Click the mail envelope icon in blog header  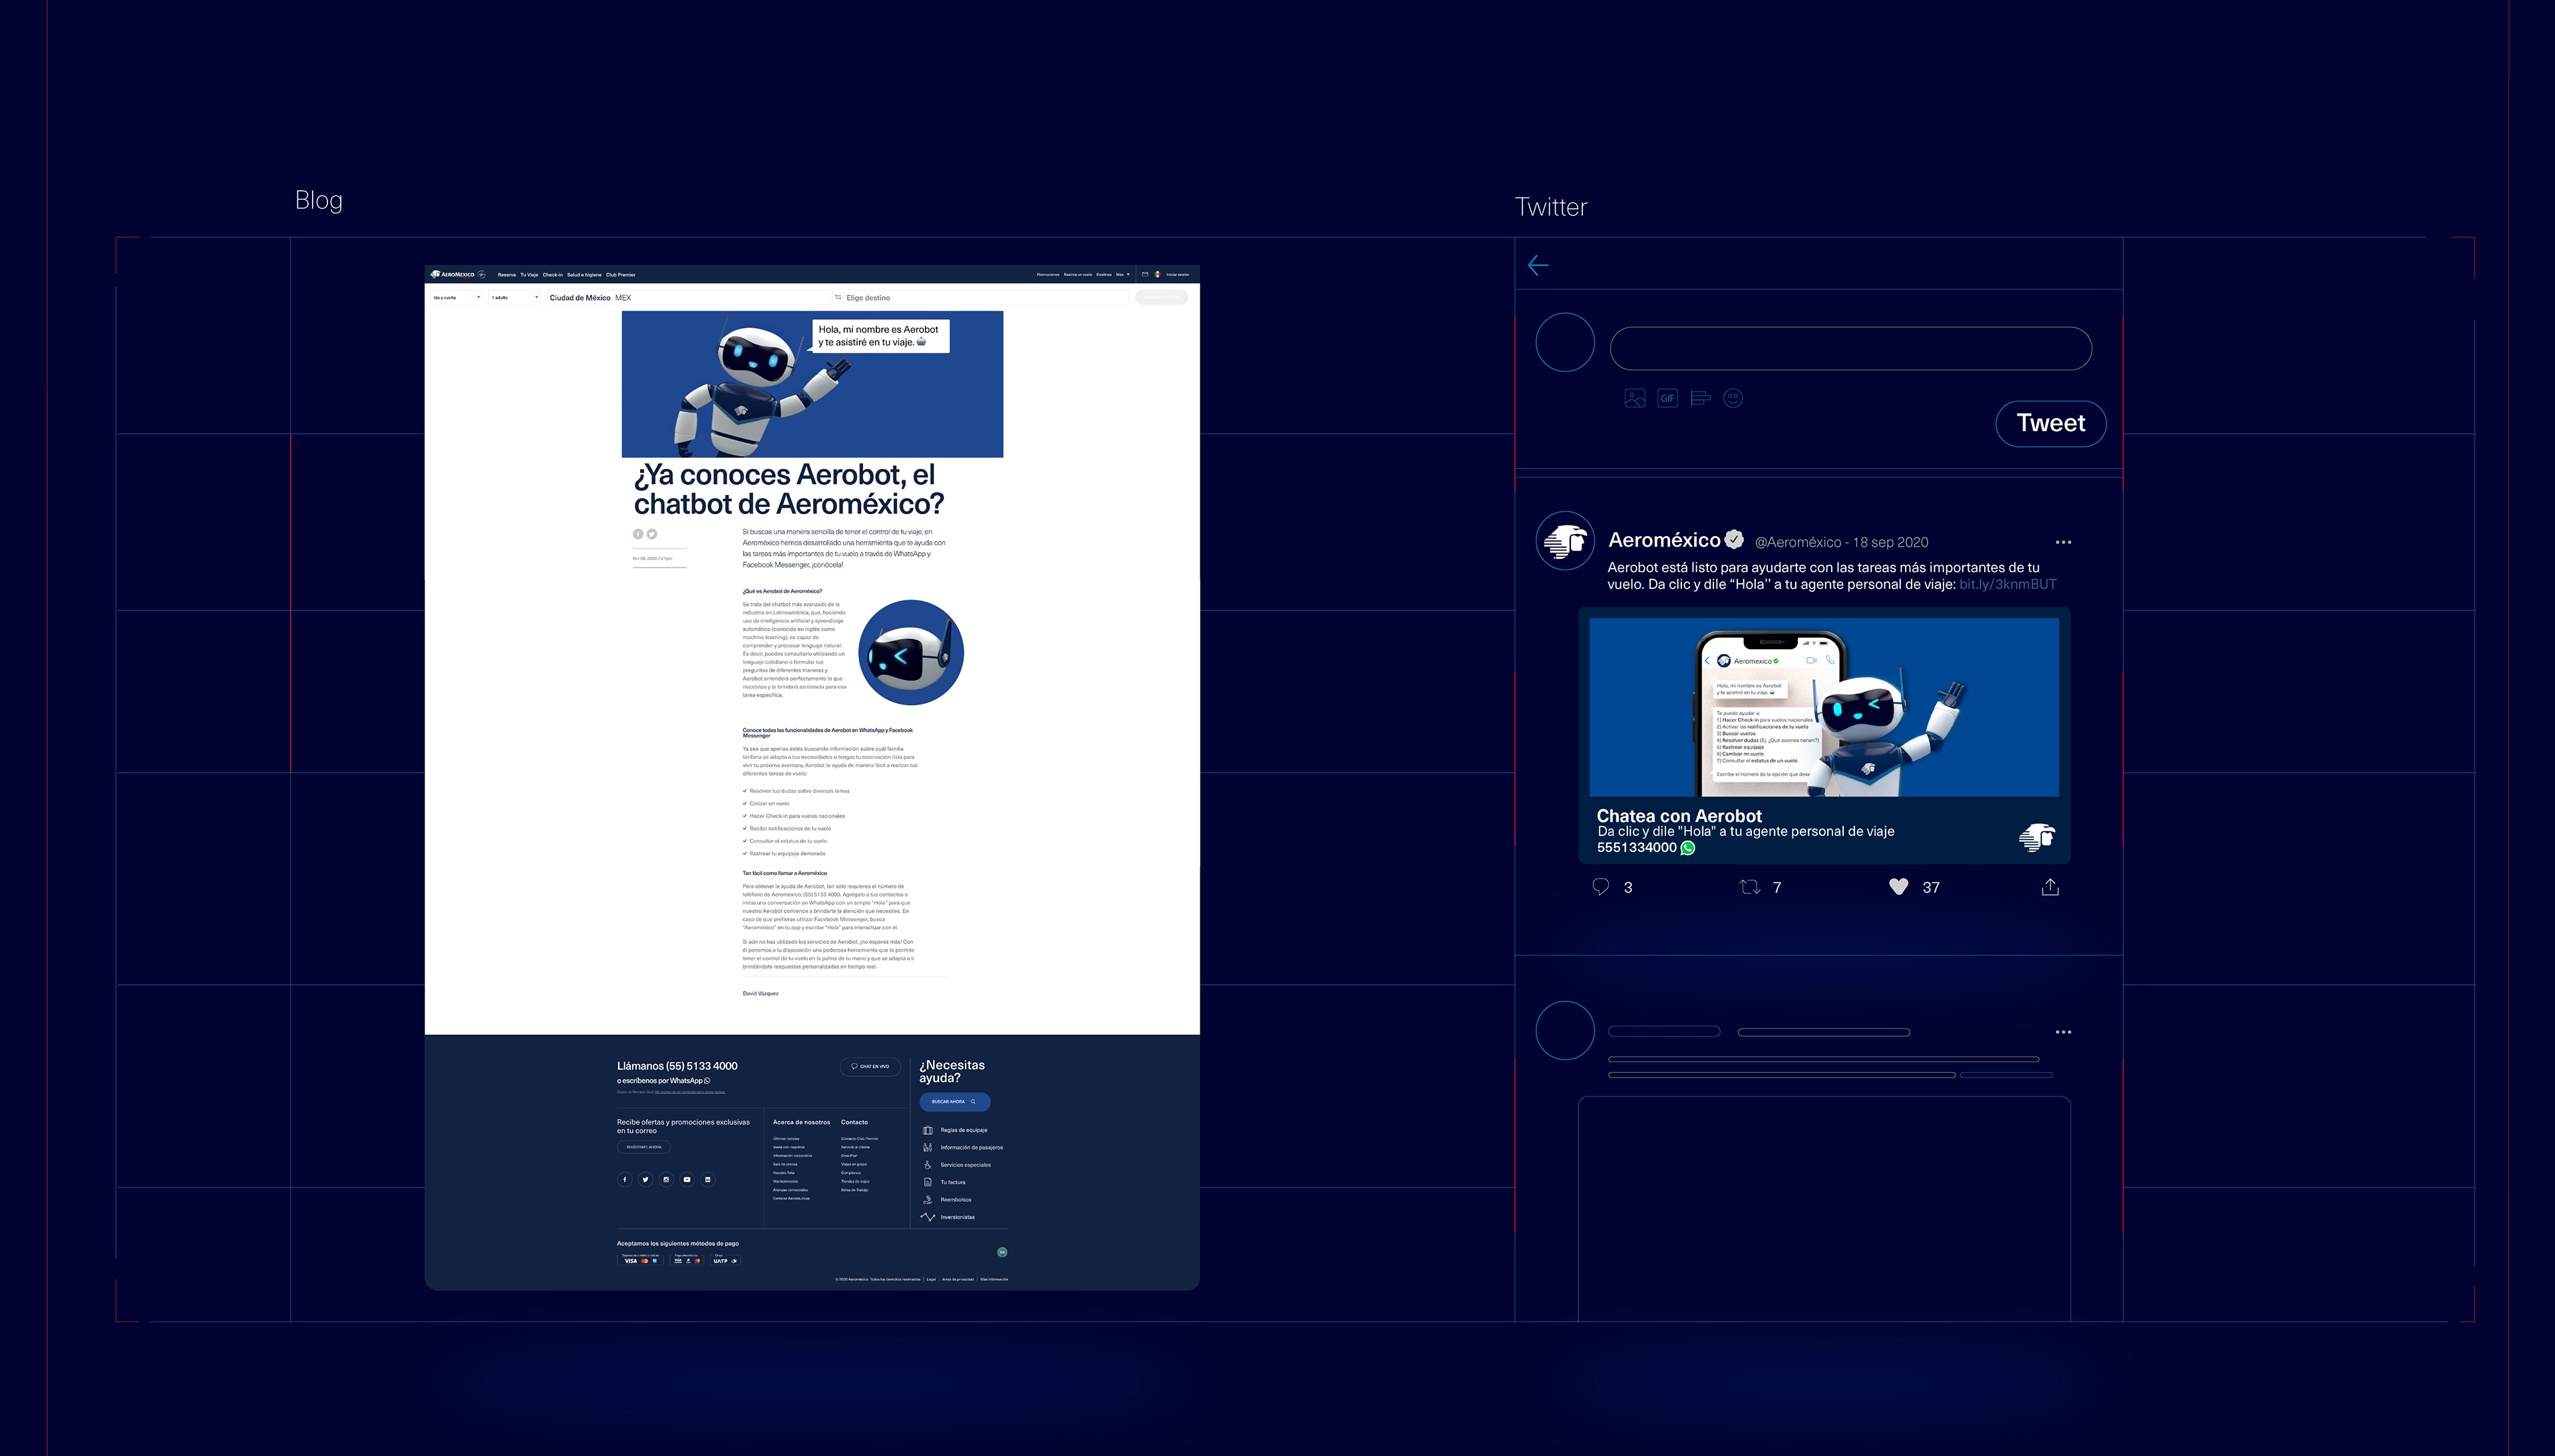coord(1145,274)
